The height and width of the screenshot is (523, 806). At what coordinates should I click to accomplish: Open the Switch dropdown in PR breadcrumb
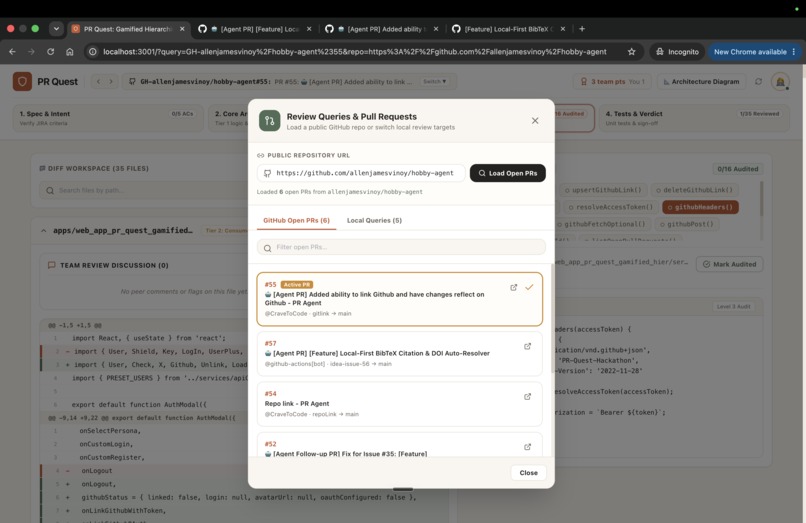434,81
